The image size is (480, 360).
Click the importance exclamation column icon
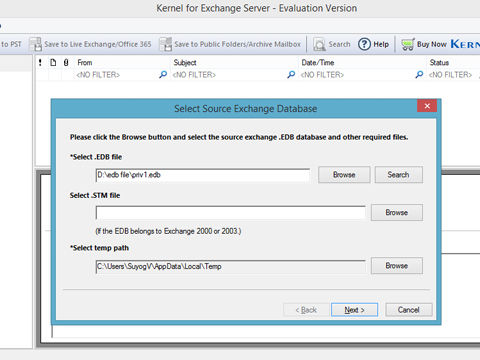(40, 63)
